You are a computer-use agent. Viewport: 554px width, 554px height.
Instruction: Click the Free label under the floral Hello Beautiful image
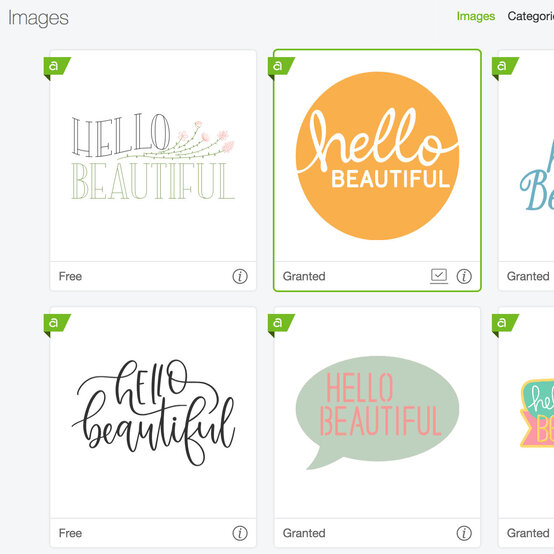point(70,276)
